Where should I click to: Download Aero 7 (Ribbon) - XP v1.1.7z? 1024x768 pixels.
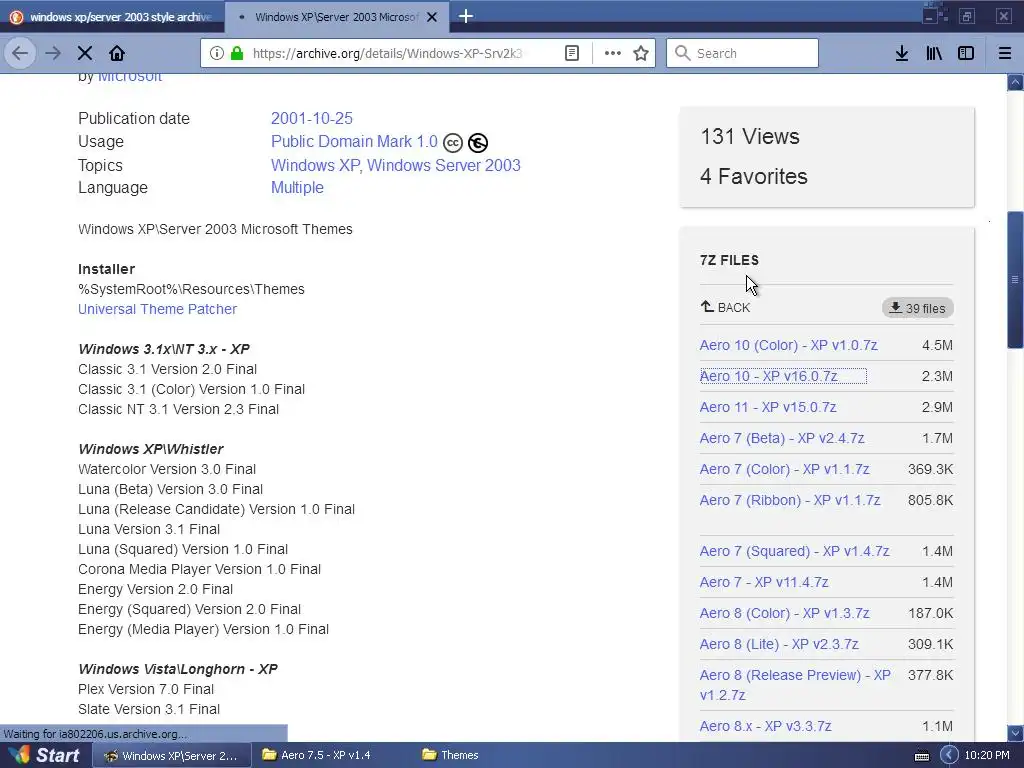pyautogui.click(x=790, y=500)
